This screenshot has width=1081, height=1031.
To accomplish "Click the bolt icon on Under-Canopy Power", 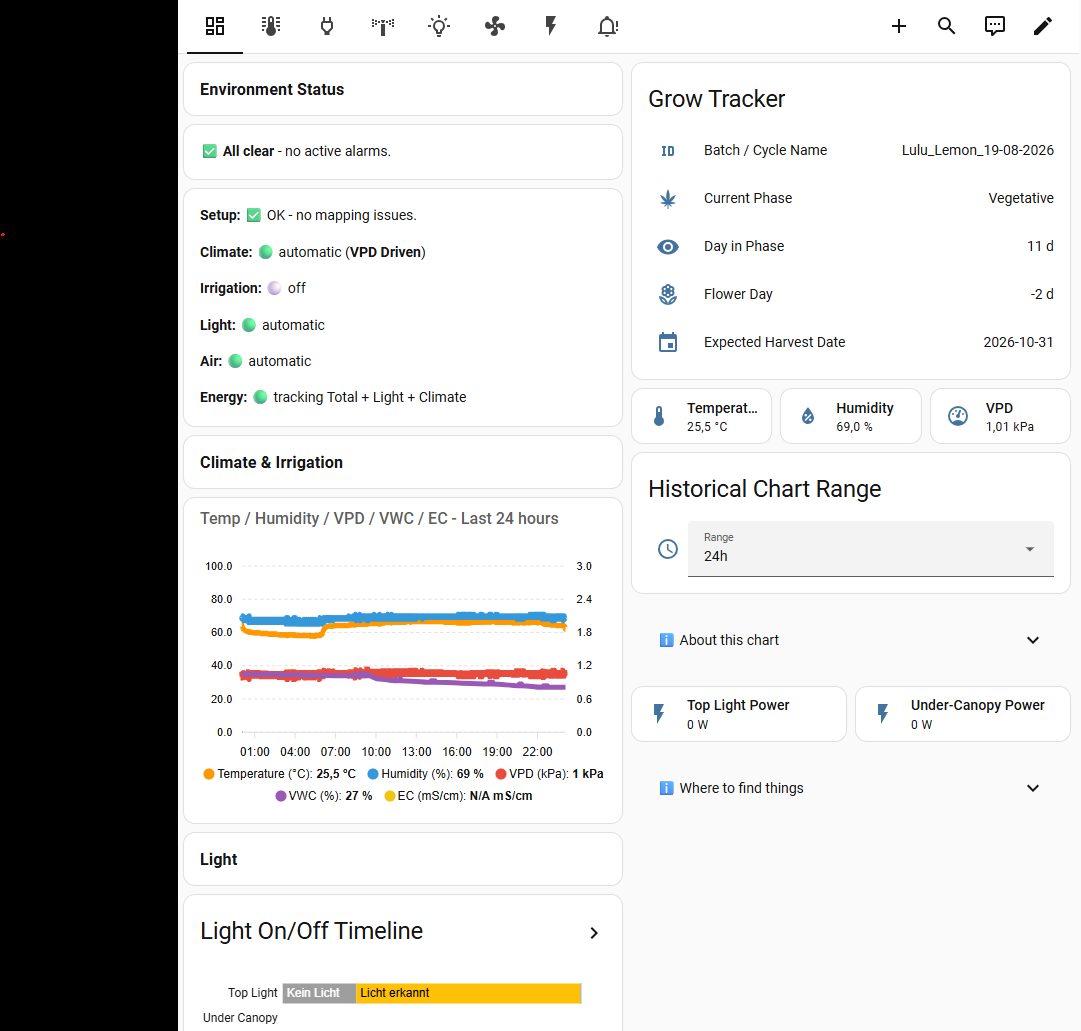I will pyautogui.click(x=882, y=713).
